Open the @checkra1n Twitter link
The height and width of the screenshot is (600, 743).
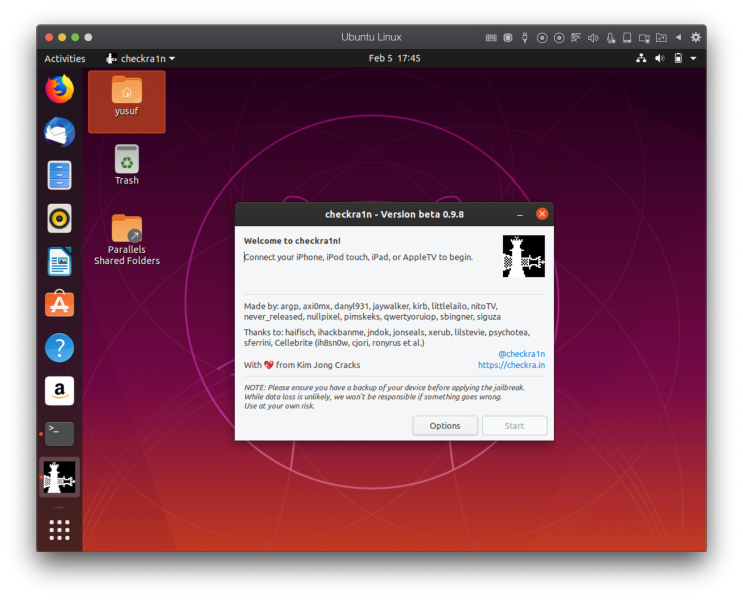click(x=521, y=354)
